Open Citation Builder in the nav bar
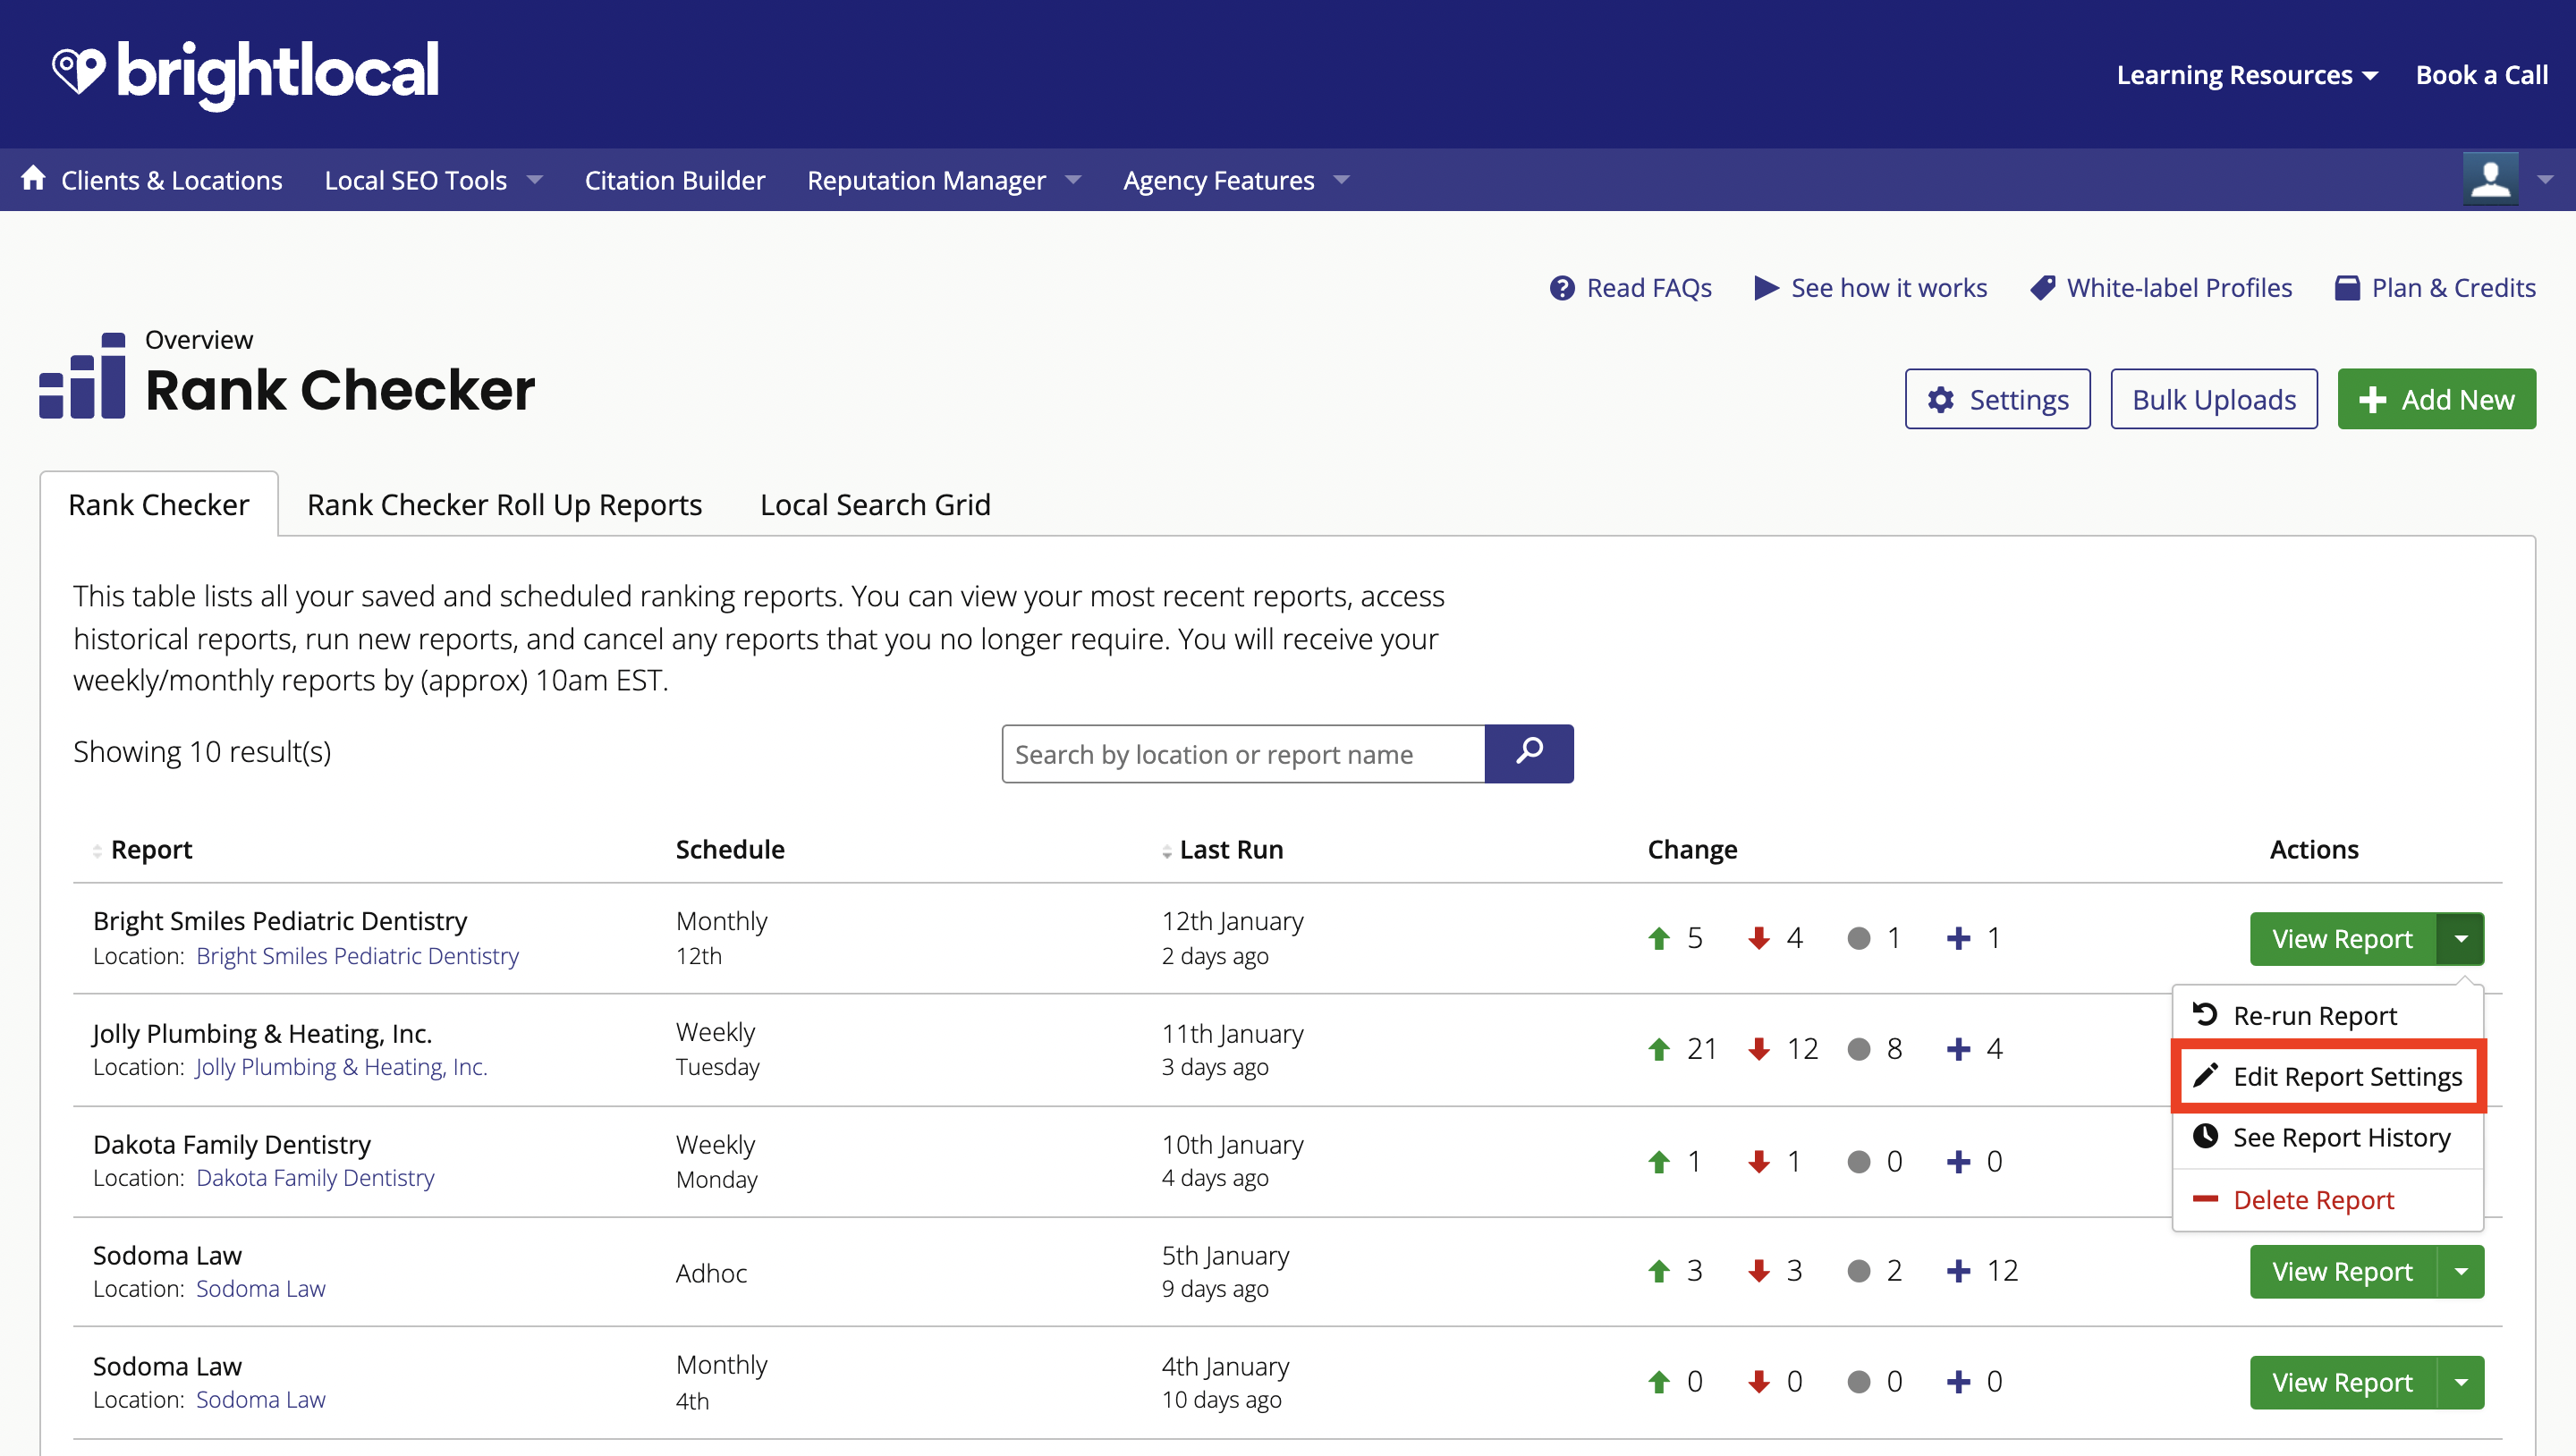 click(675, 180)
